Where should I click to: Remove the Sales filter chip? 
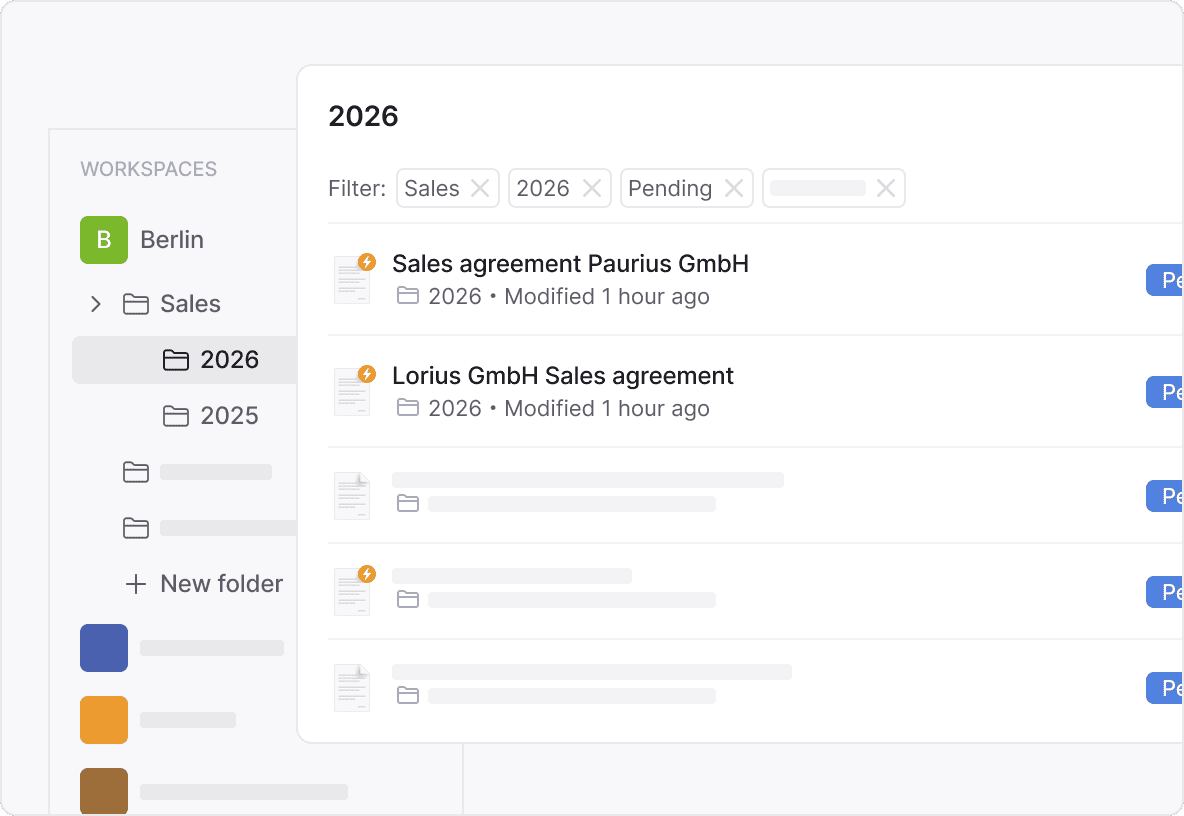[x=480, y=188]
